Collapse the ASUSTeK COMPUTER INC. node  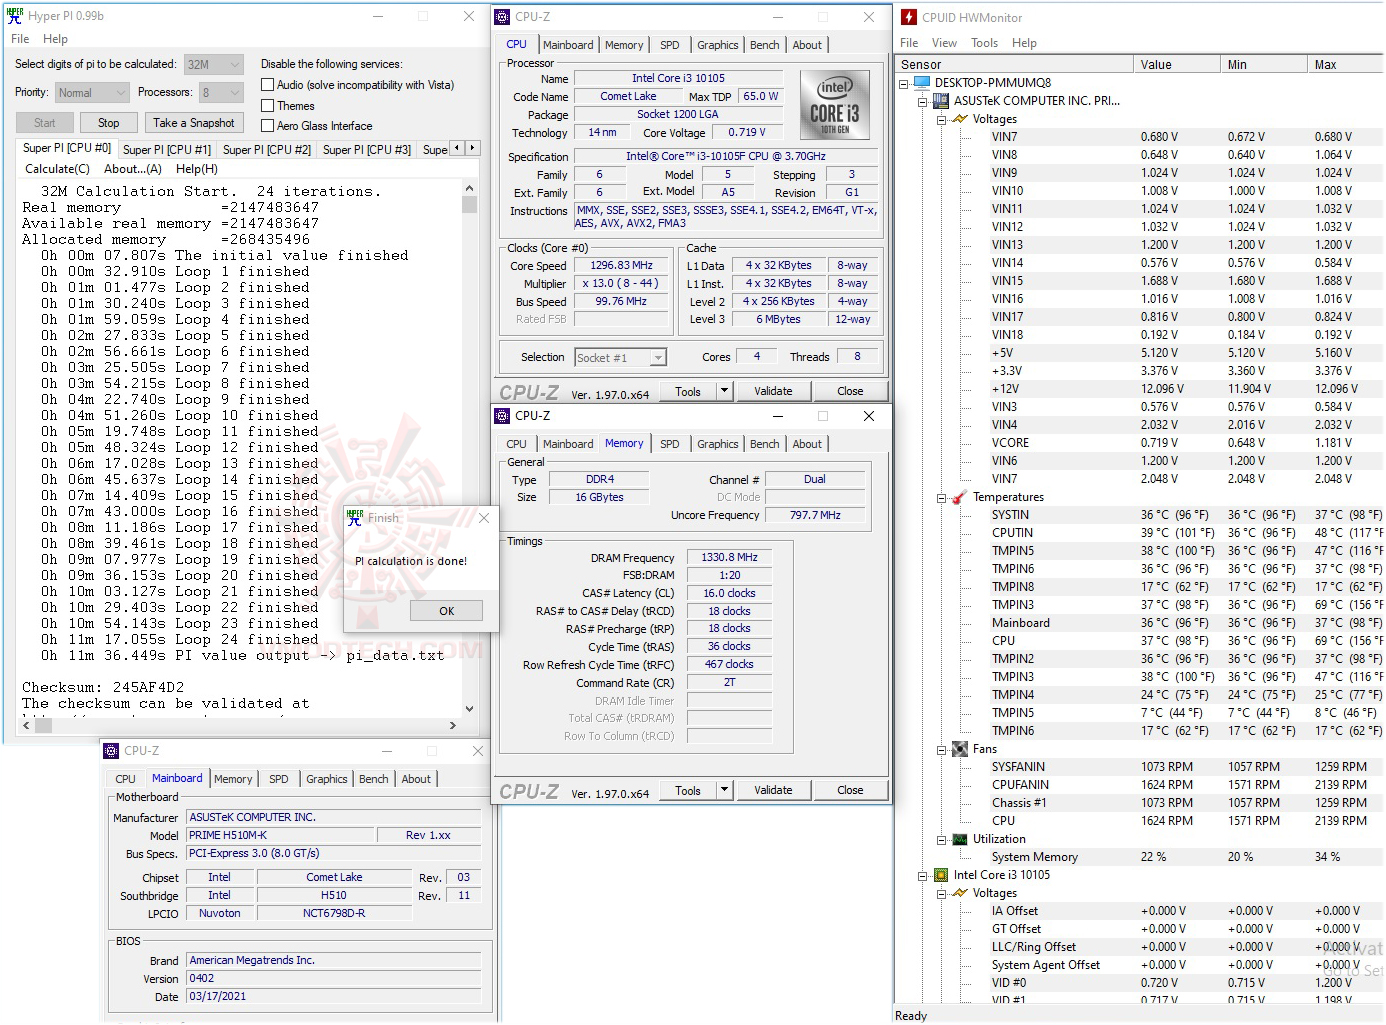(x=923, y=101)
